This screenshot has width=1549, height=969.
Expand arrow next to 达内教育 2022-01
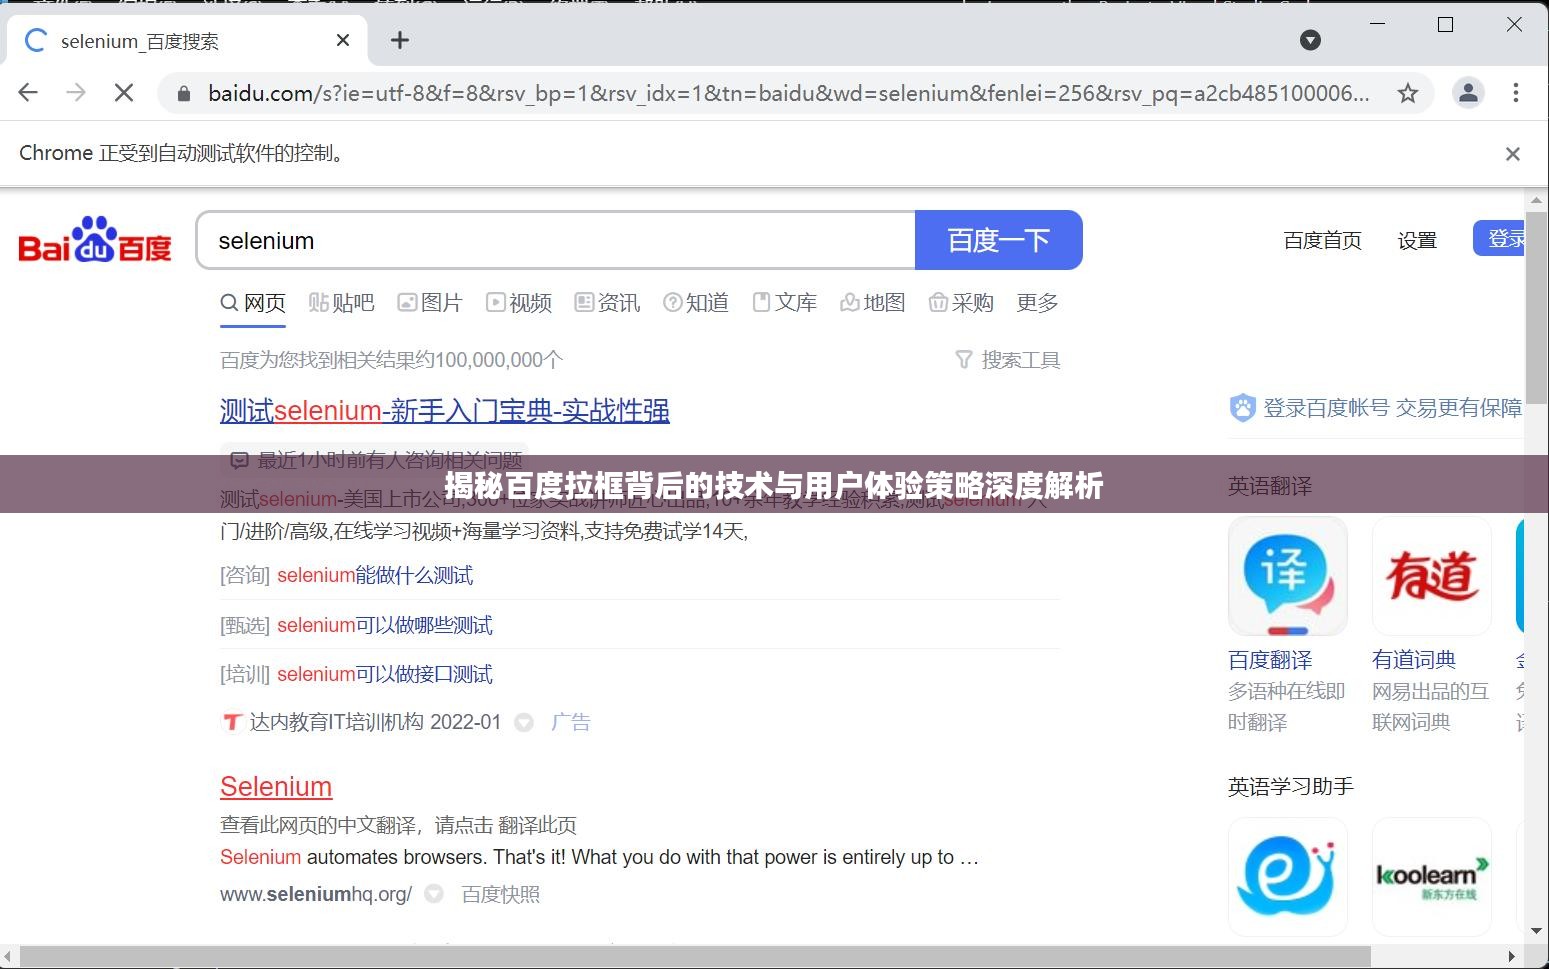(524, 722)
